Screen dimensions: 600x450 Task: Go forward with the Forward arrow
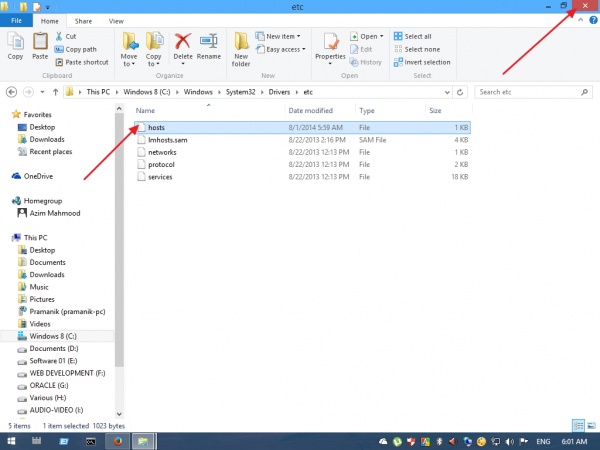(x=28, y=92)
